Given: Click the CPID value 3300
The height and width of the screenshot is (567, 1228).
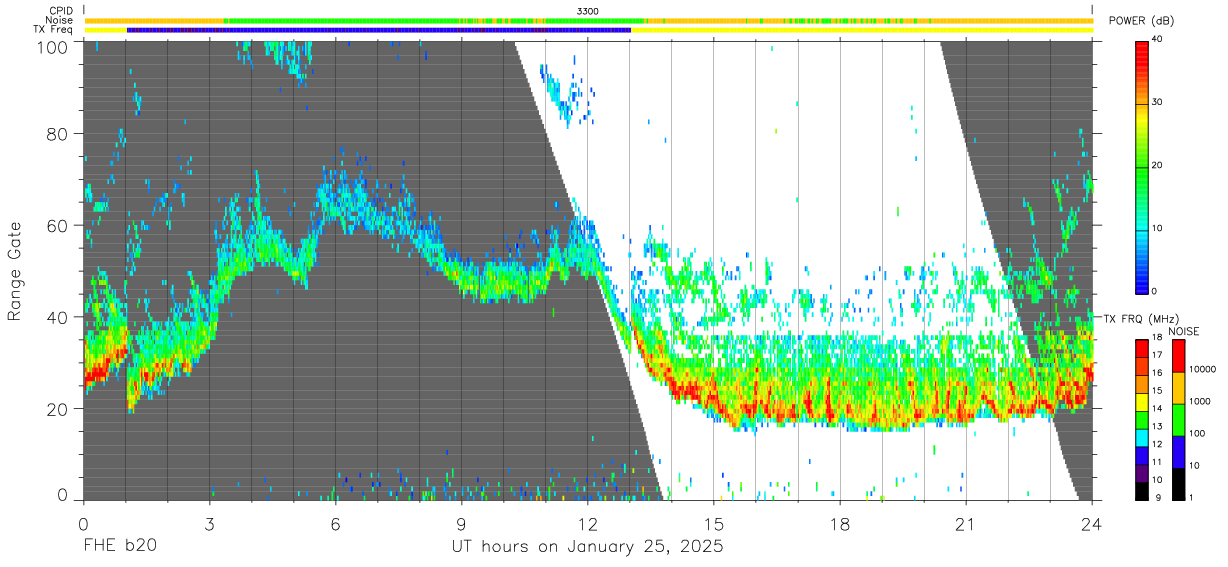Looking at the screenshot, I should pyautogui.click(x=588, y=11).
